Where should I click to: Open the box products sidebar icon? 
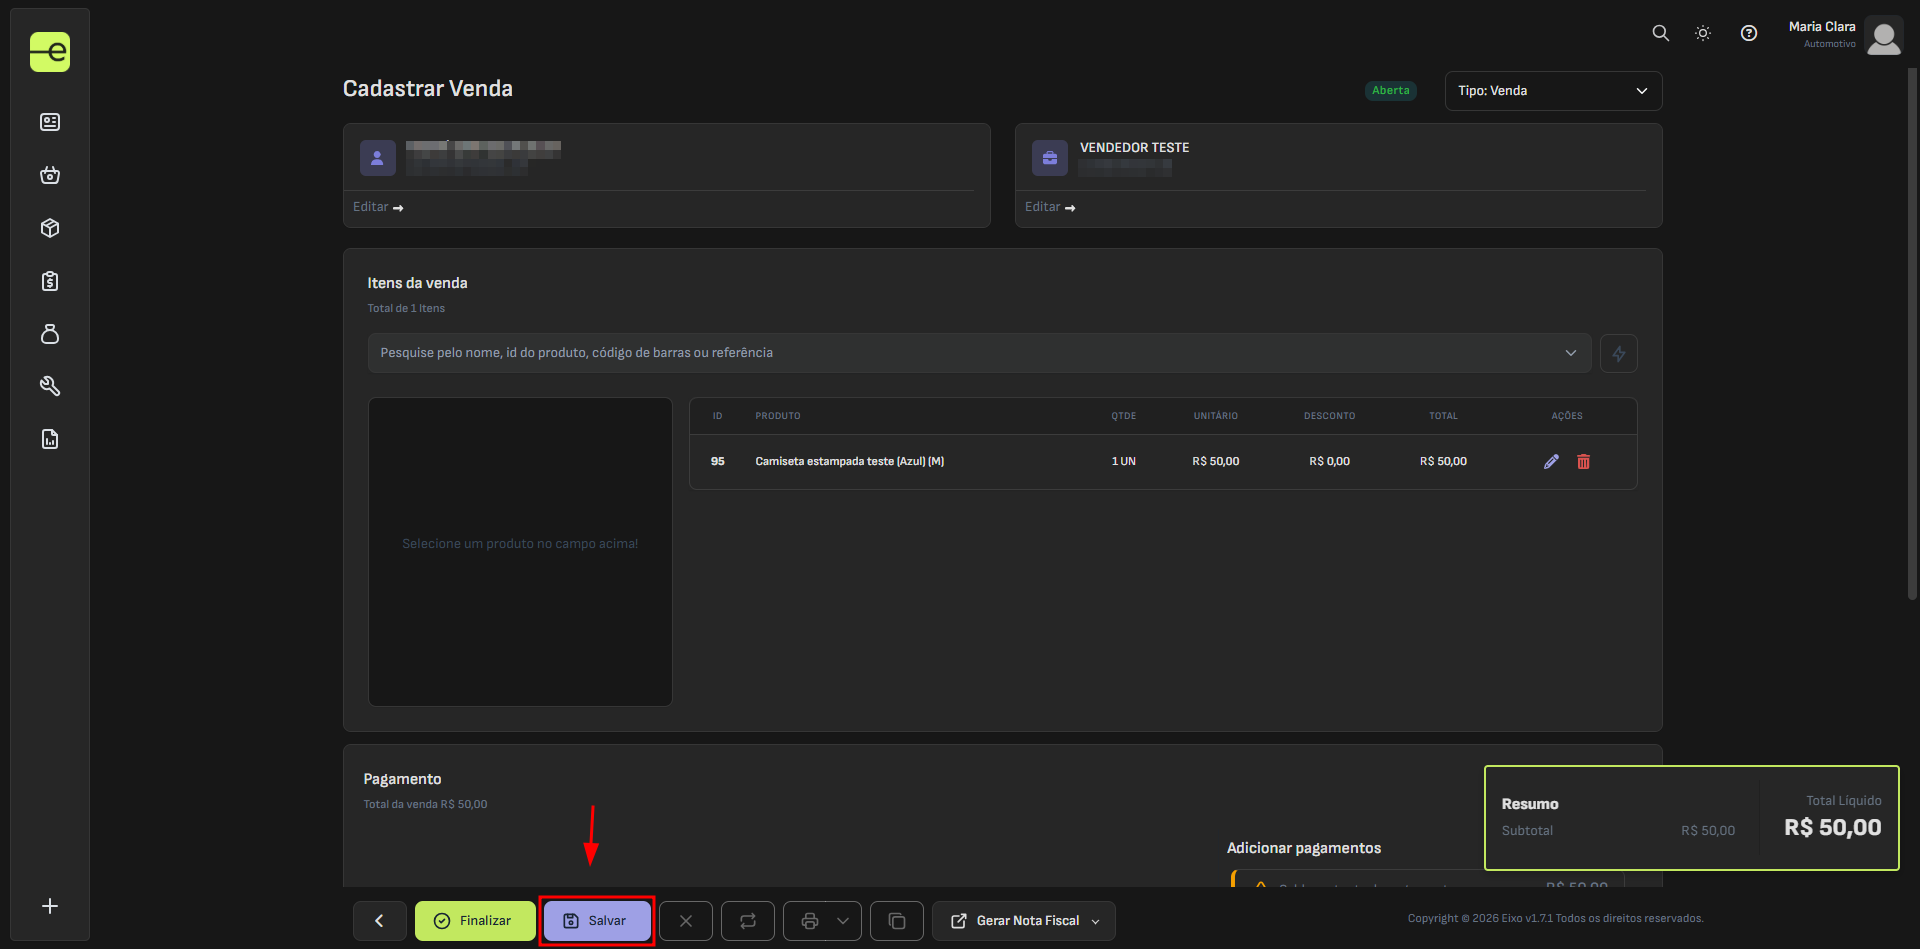coord(50,228)
